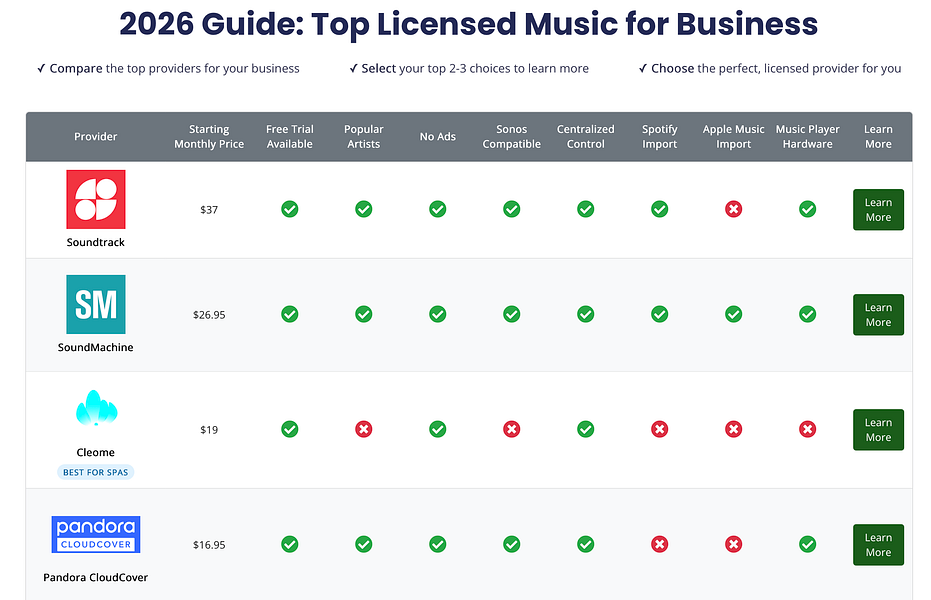931x600 pixels.
Task: Open the Pandora CloudCover logo
Action: tap(96, 534)
